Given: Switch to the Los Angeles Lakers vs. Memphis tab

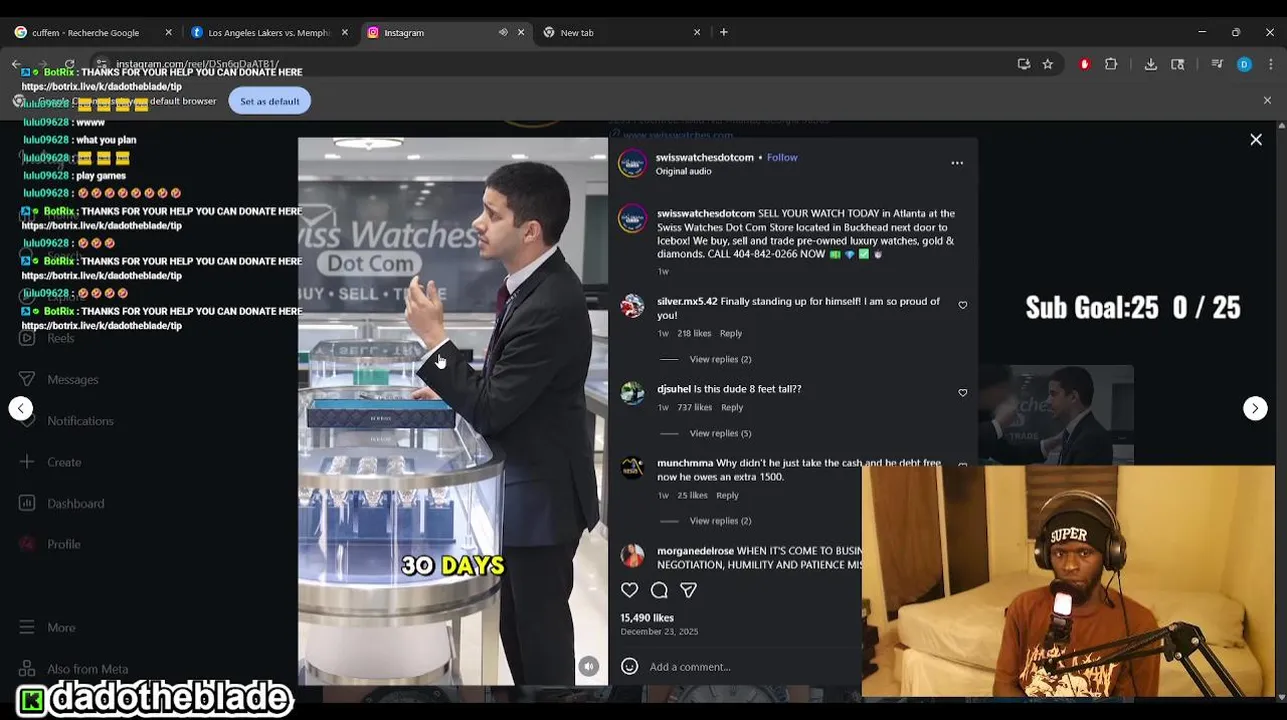Looking at the screenshot, I should [269, 32].
